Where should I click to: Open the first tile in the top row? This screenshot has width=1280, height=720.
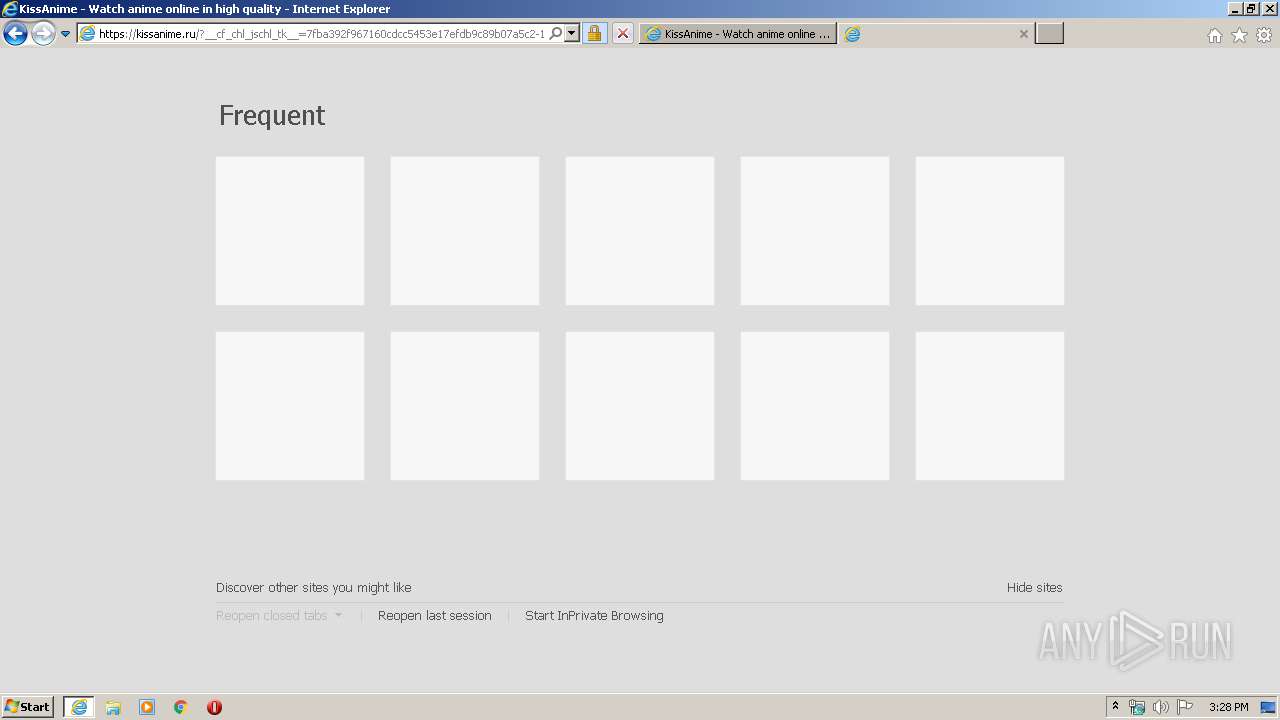290,231
